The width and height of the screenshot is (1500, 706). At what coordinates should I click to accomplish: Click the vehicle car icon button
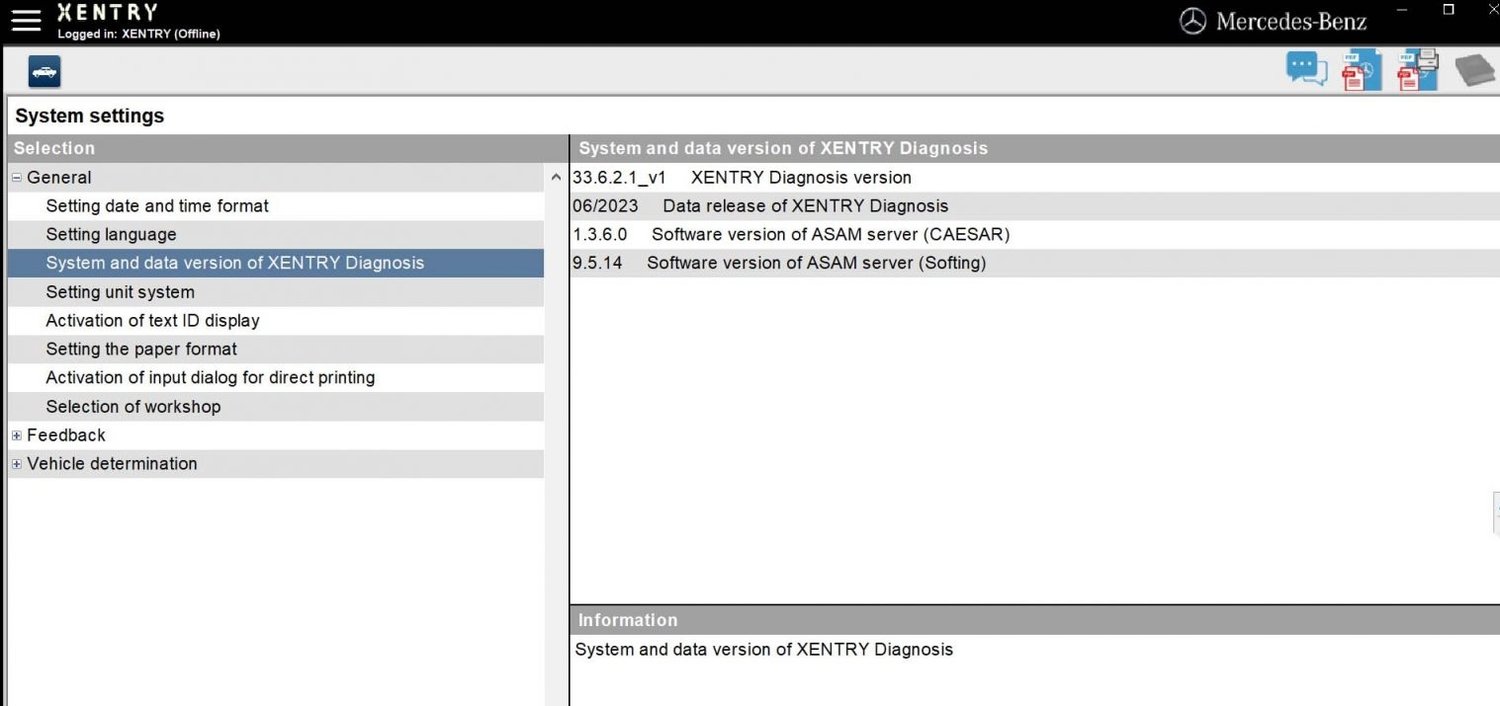(44, 72)
